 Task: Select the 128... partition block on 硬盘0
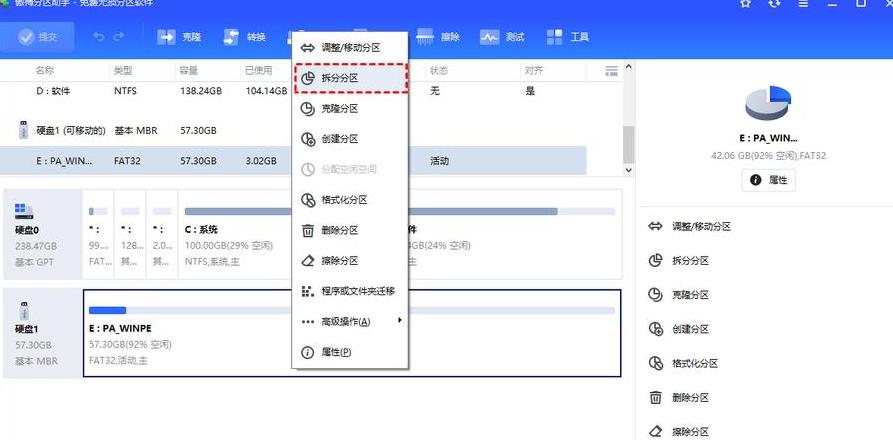tap(130, 235)
